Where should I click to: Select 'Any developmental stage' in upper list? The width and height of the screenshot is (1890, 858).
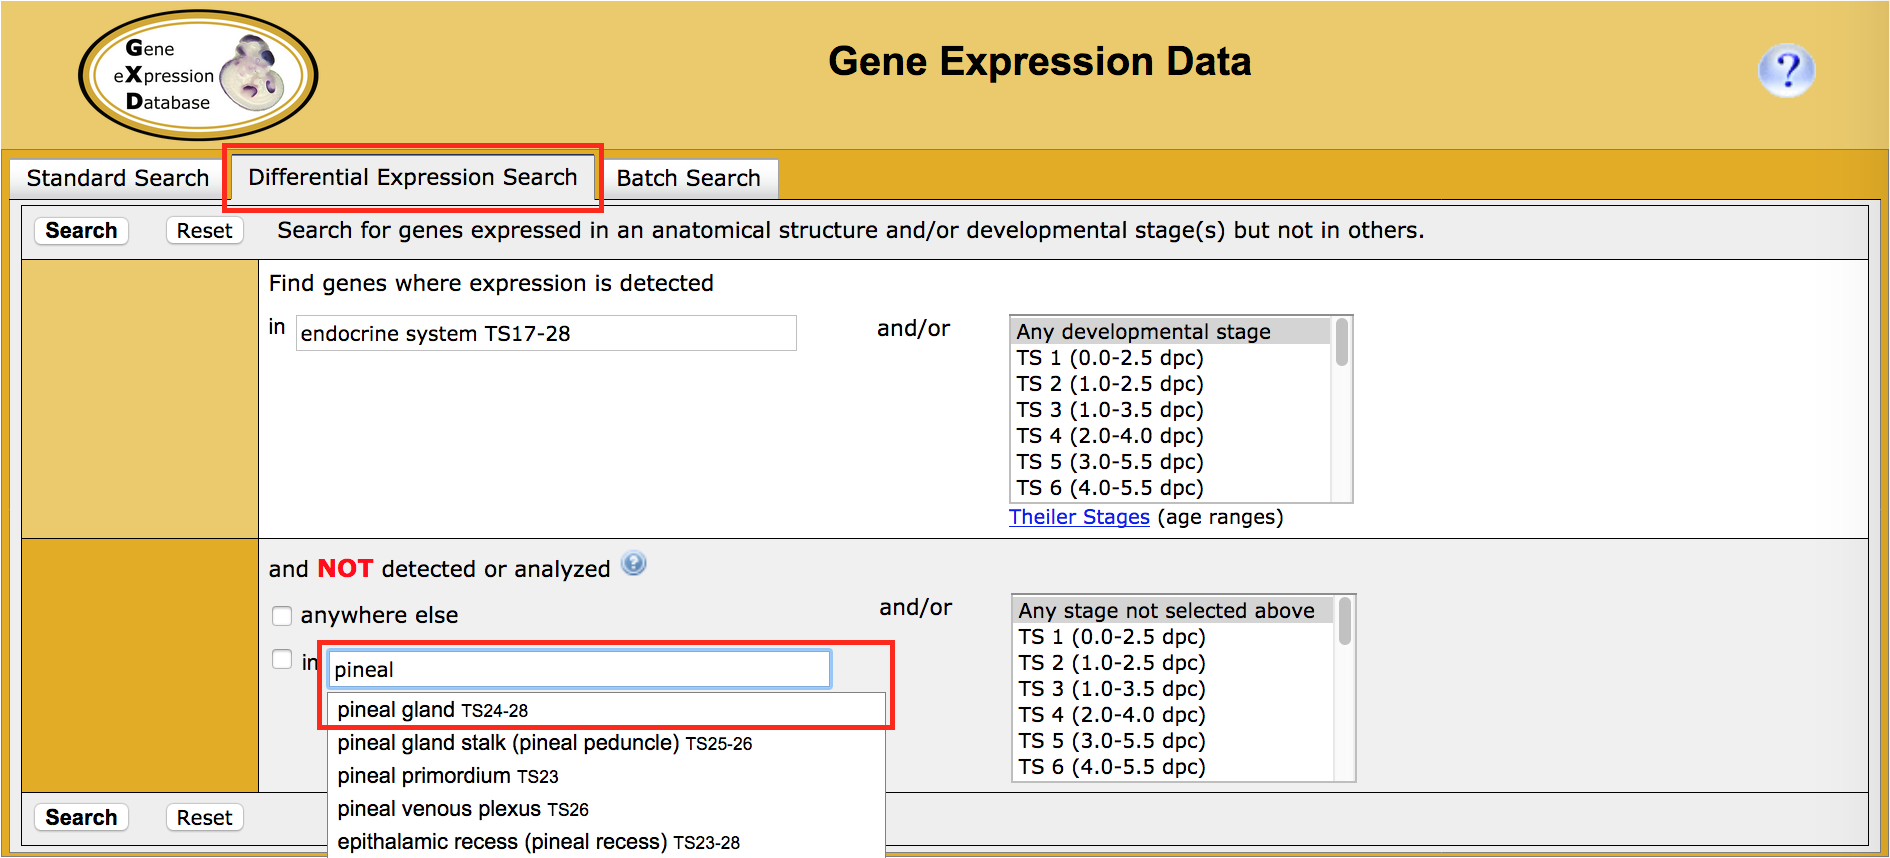pos(1171,331)
